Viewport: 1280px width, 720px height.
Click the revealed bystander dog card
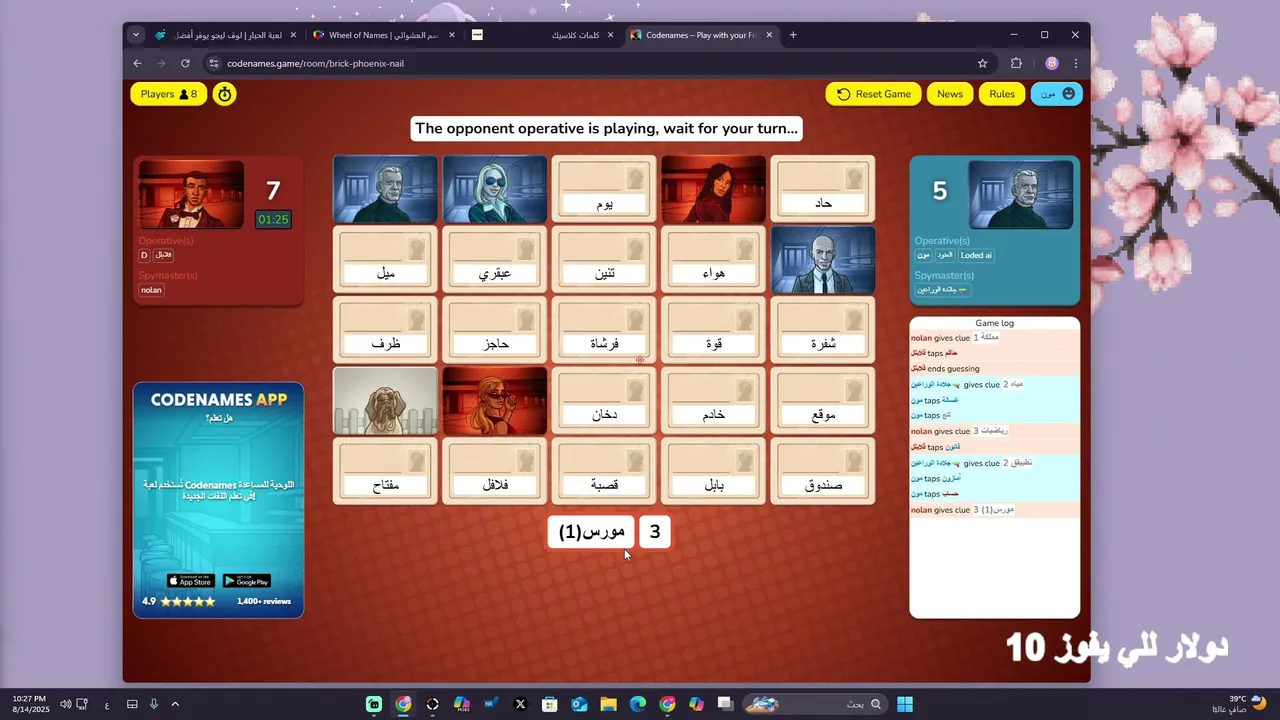click(385, 401)
